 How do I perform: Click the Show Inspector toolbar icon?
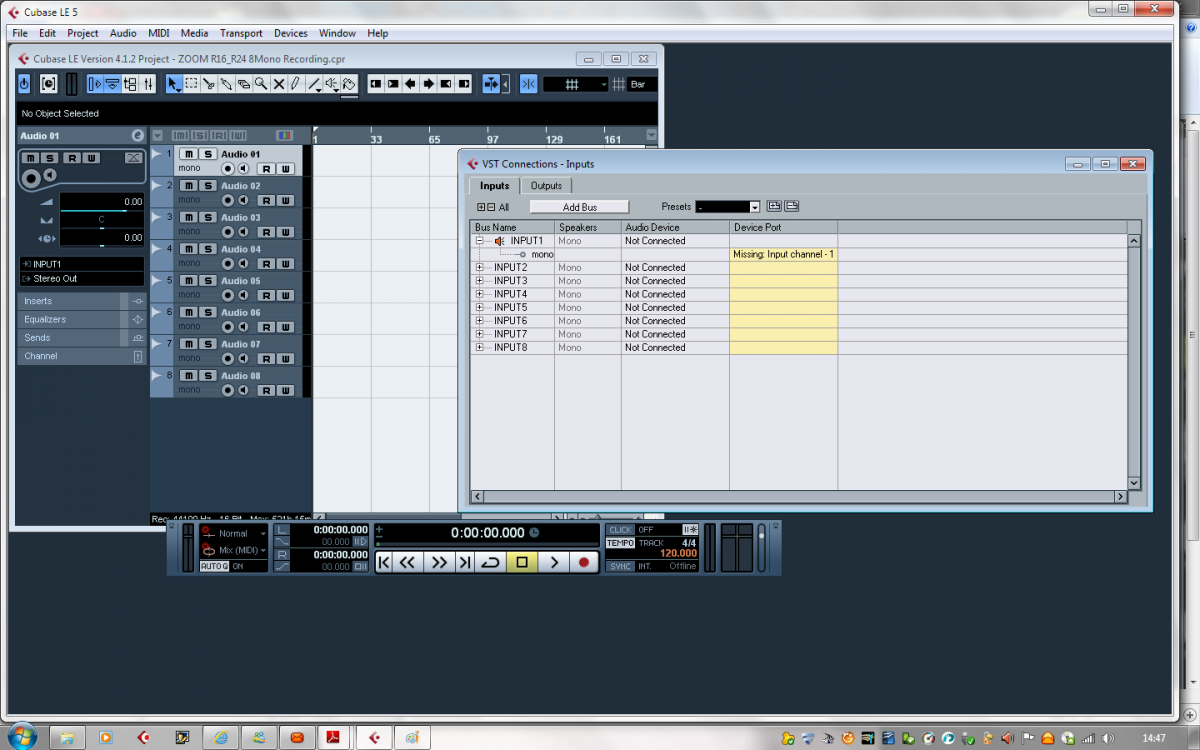pos(95,84)
